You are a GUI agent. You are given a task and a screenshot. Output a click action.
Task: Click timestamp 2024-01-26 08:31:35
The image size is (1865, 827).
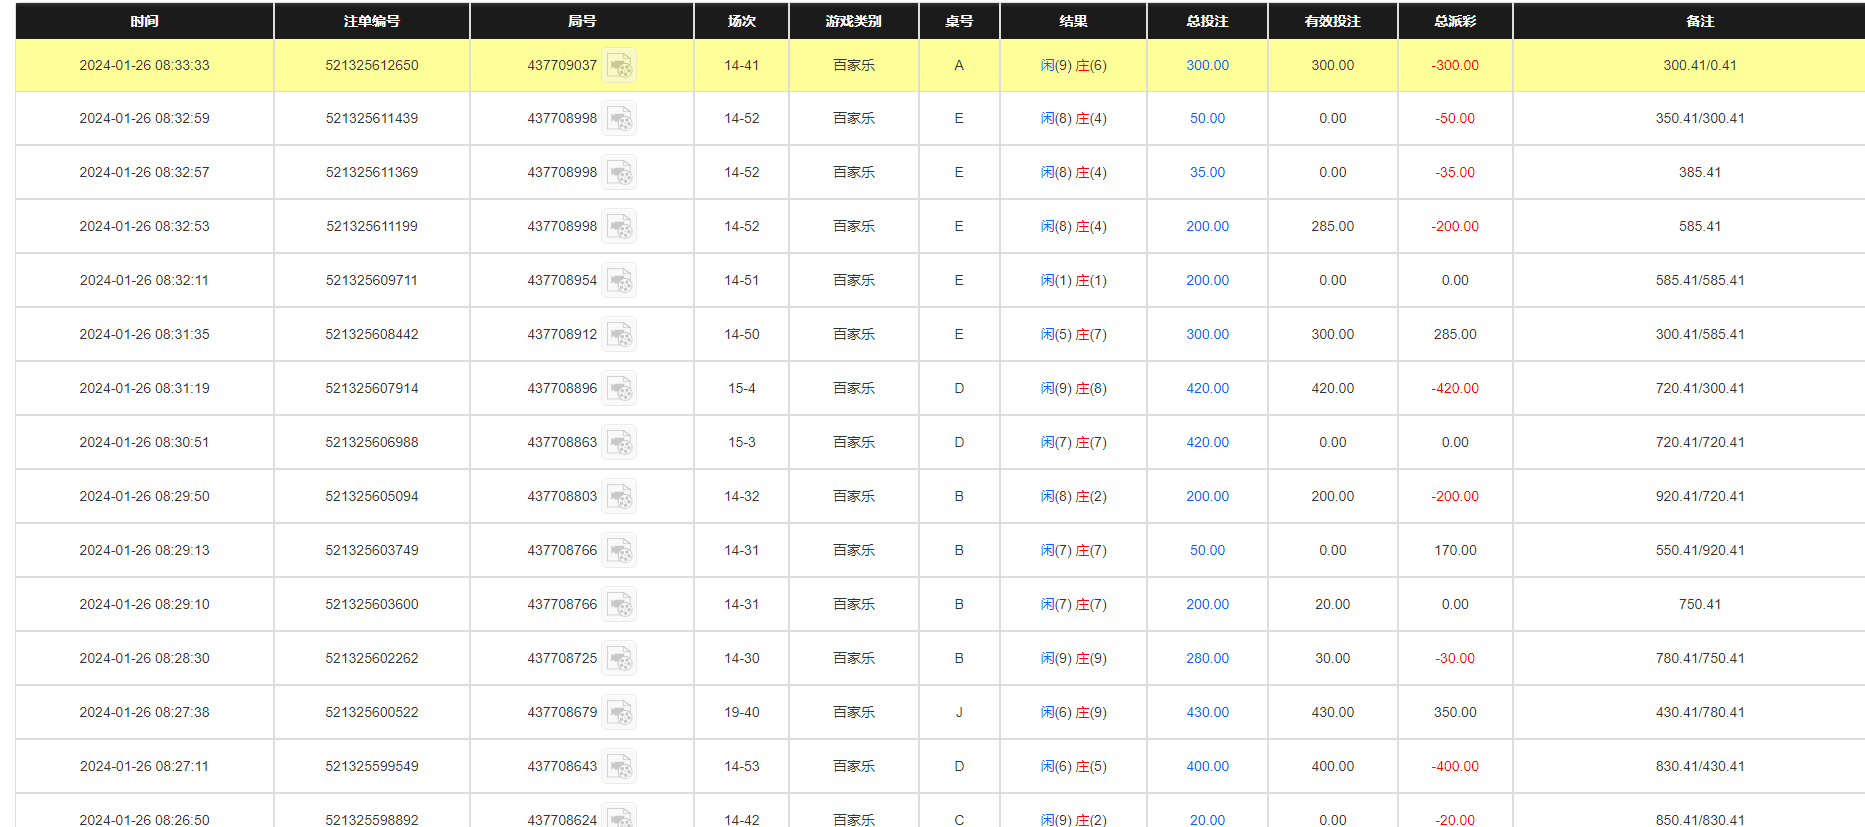click(x=145, y=334)
